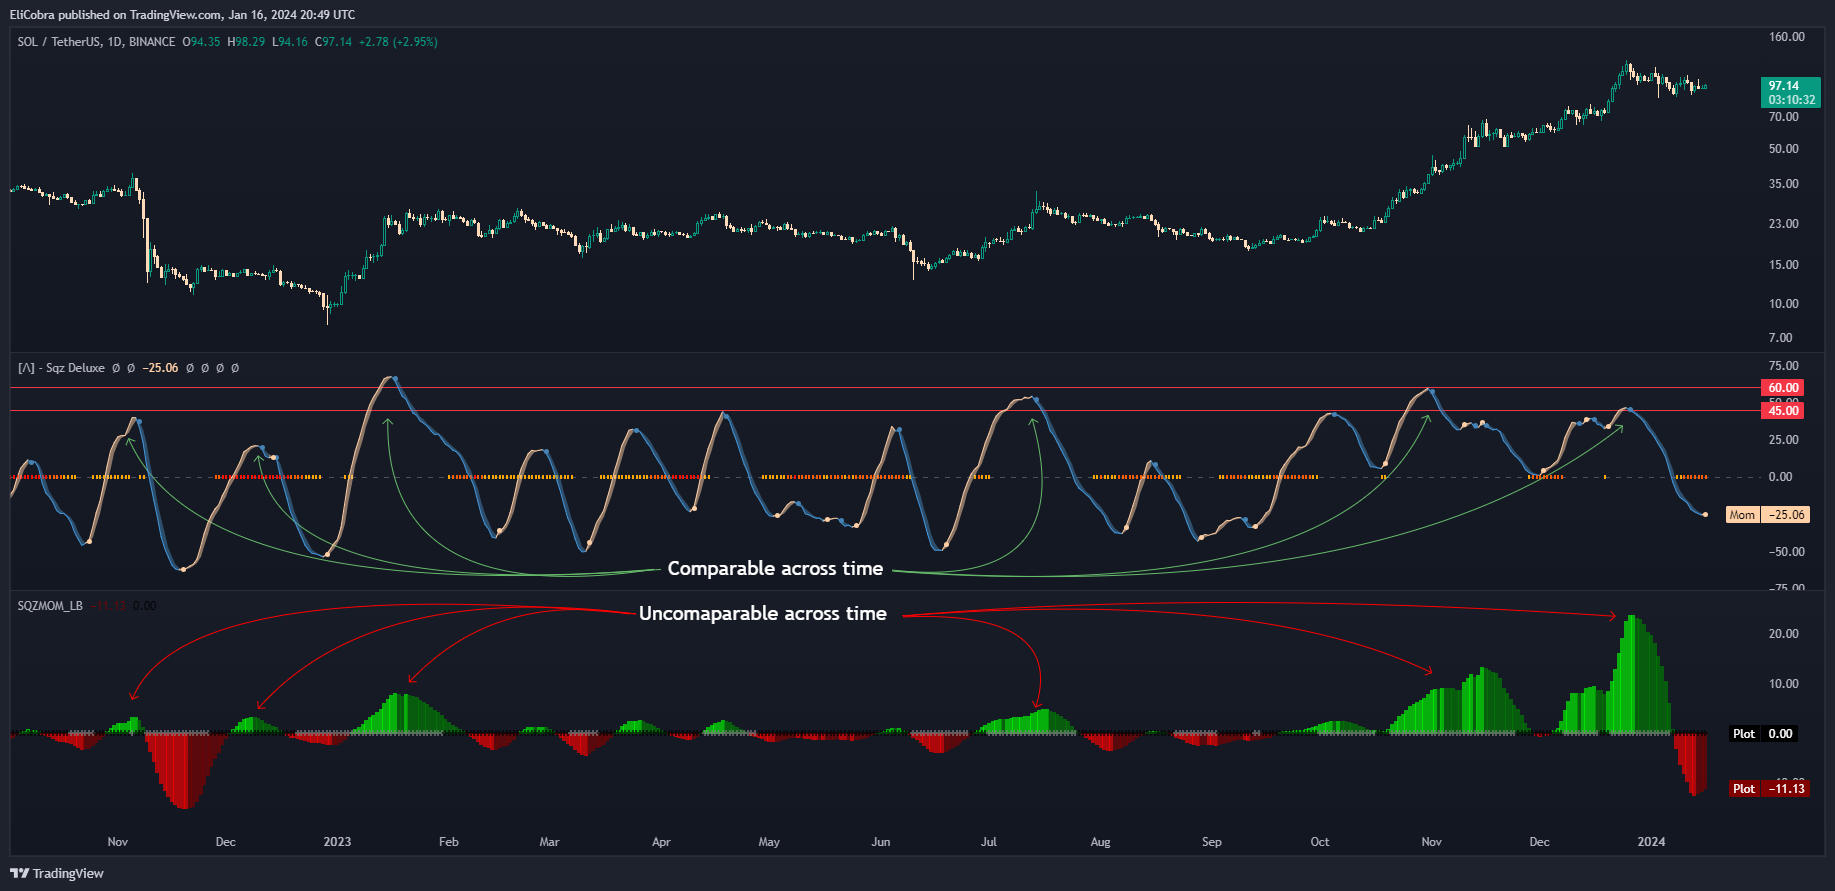This screenshot has height=891, width=1835.
Task: Select the red 45.00 level label
Action: (1782, 411)
